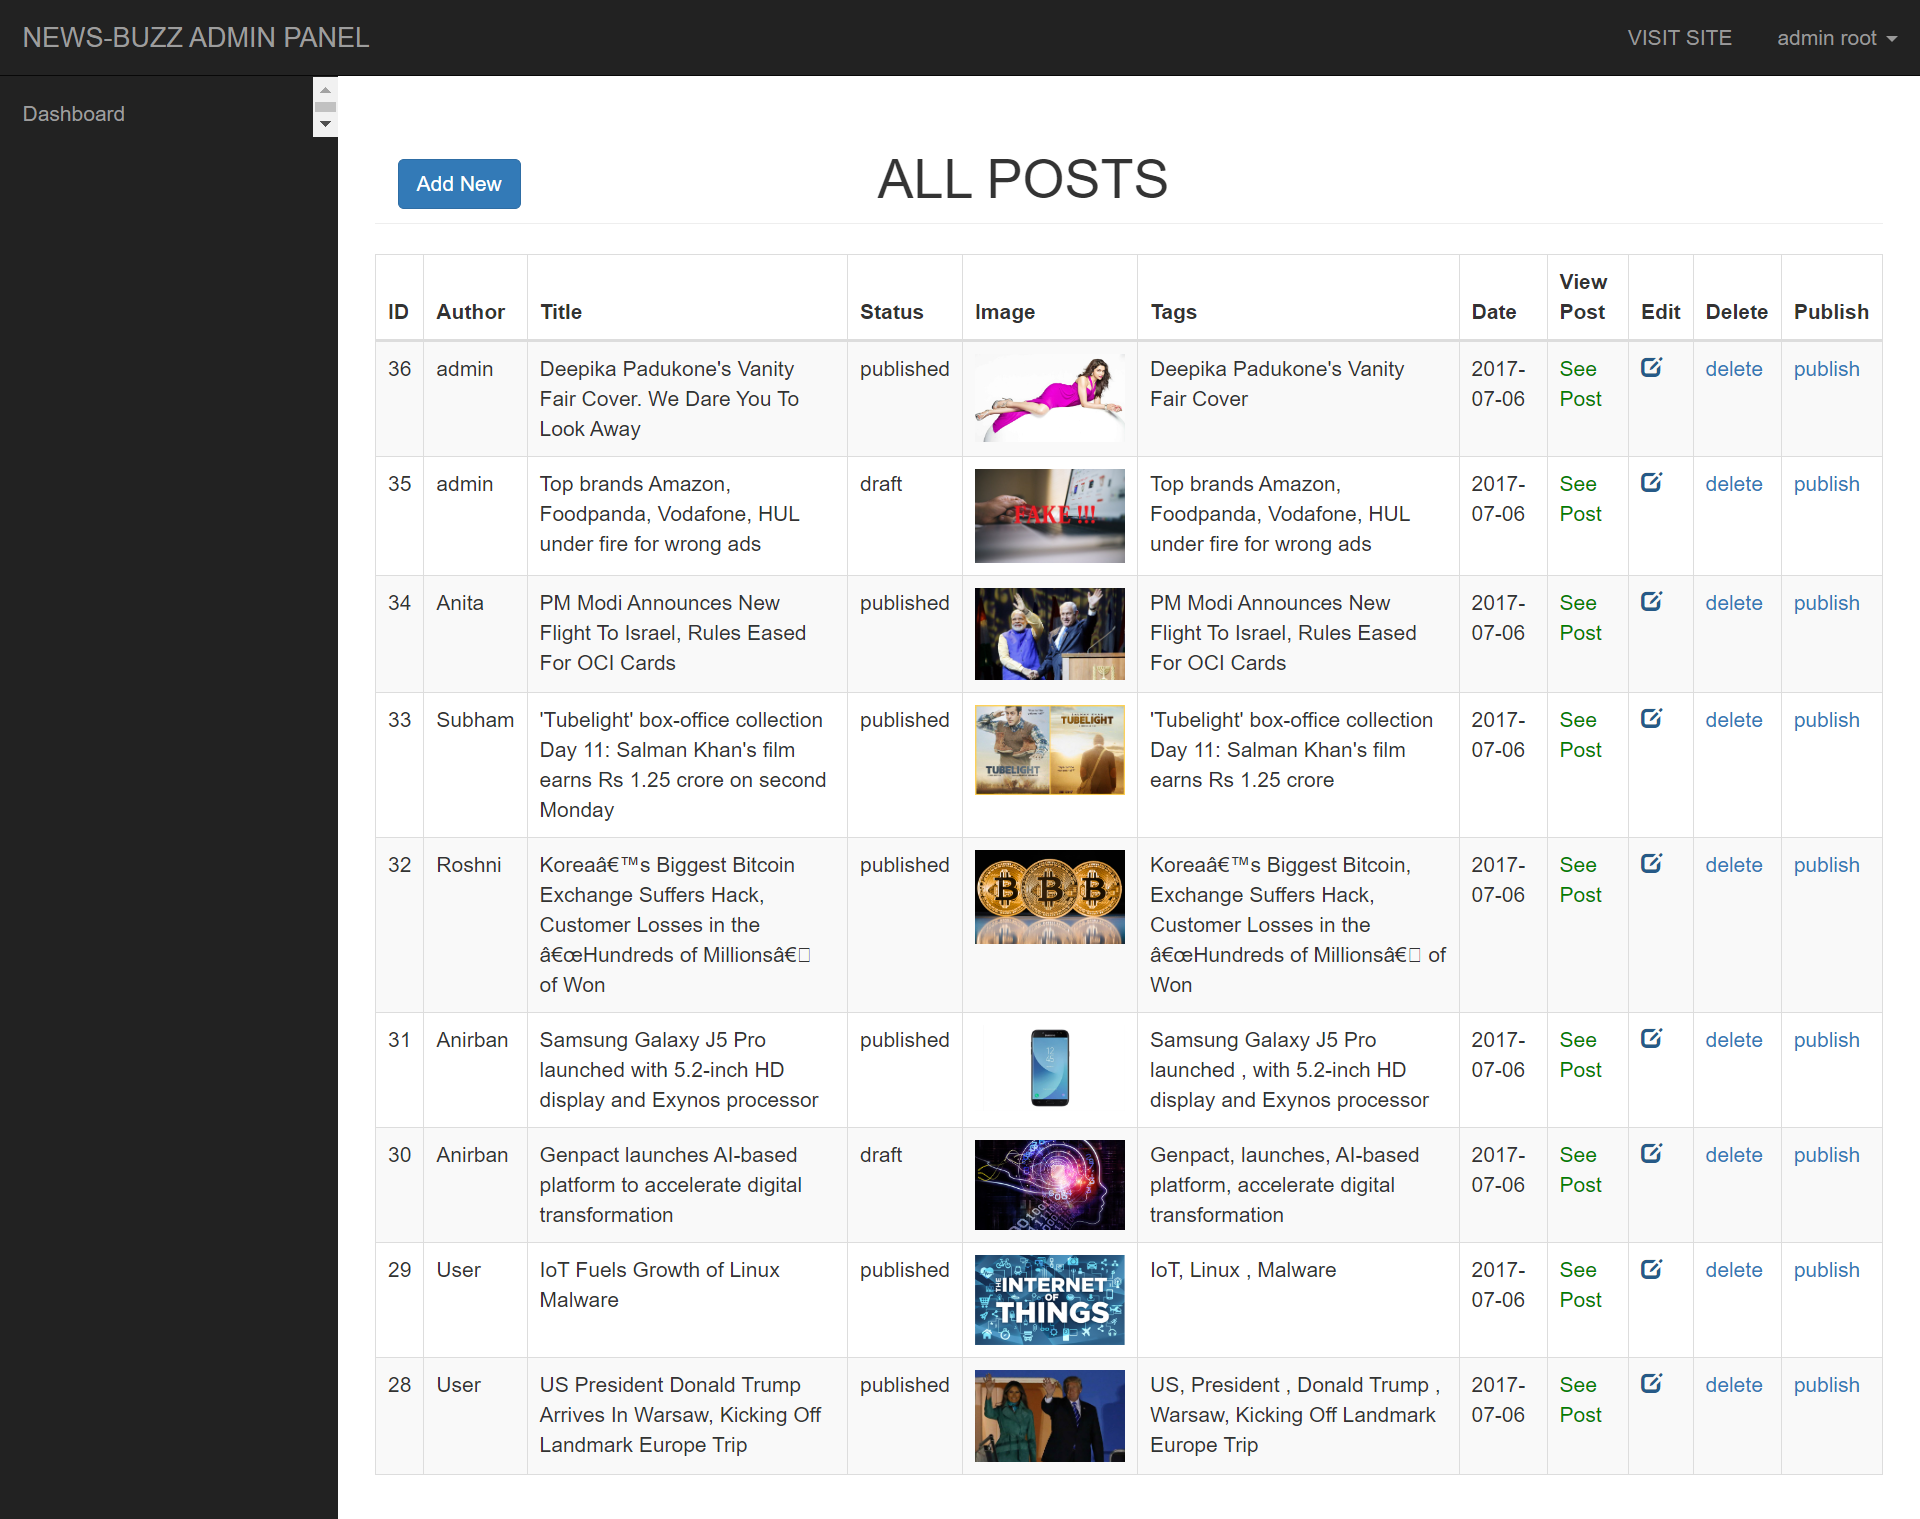Delete the draft post 35

click(x=1734, y=484)
